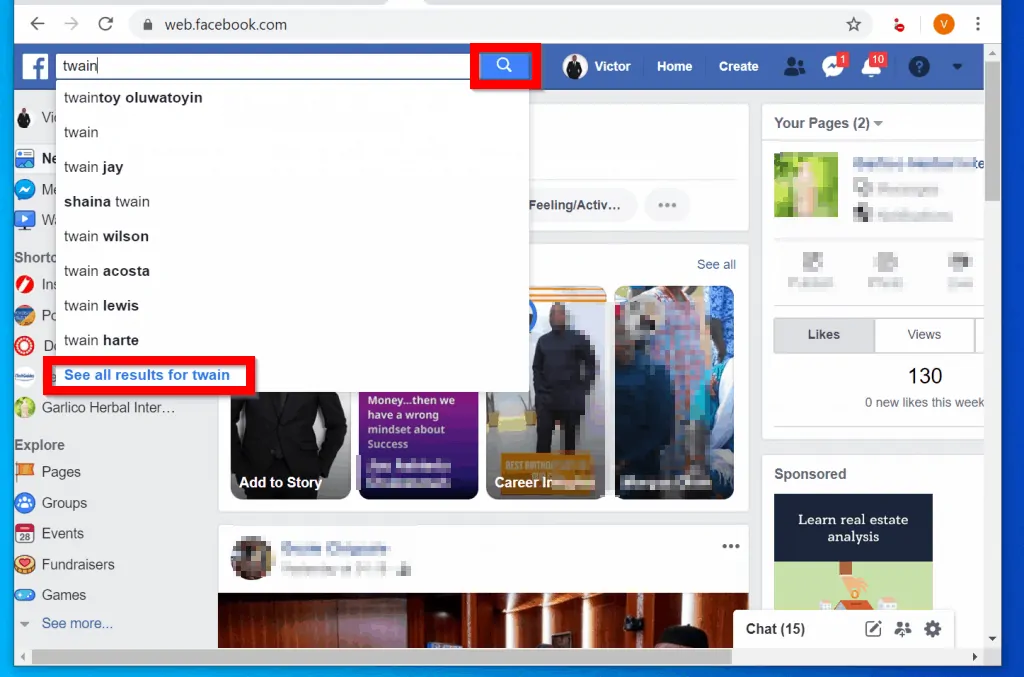This screenshot has width=1024, height=677.
Task: Open the notifications bell icon
Action: pos(872,65)
